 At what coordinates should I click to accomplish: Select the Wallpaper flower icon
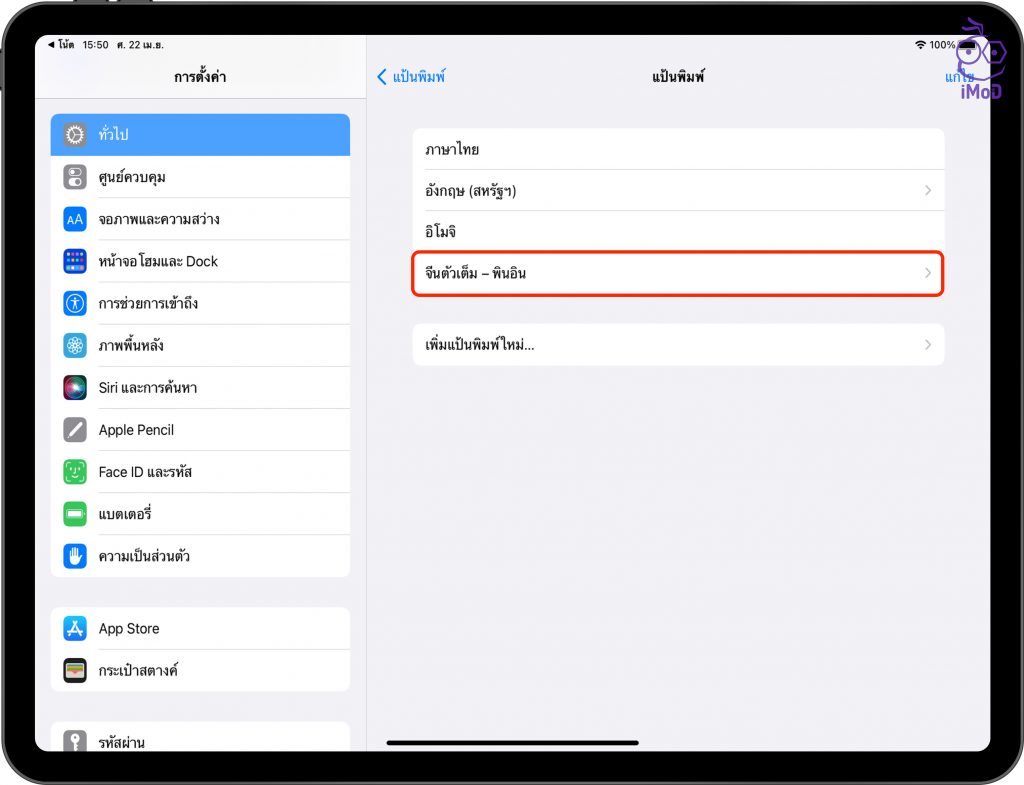[74, 345]
